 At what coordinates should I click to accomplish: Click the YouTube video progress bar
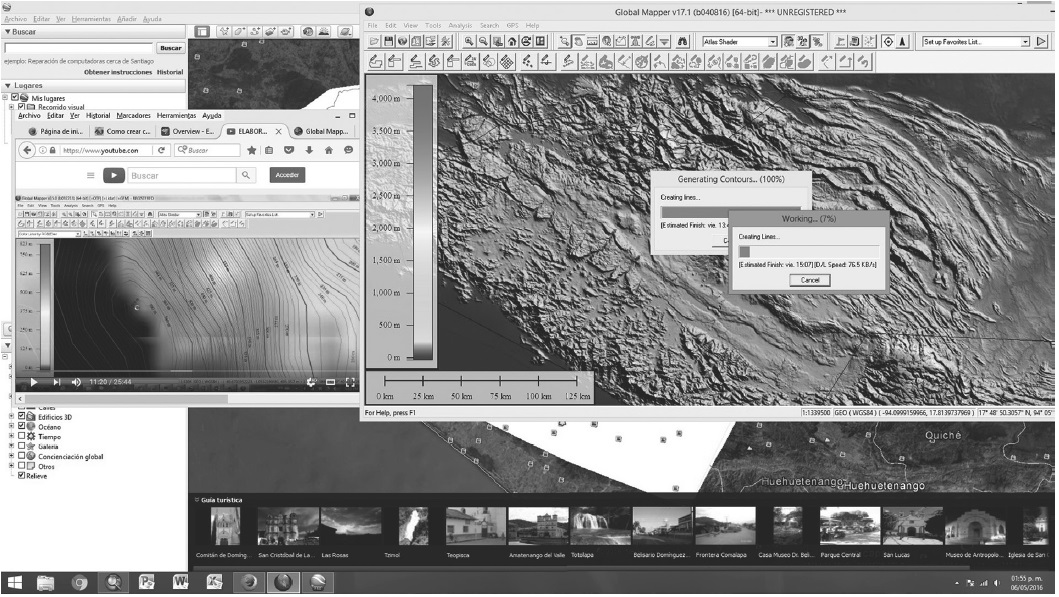[x=150, y=372]
